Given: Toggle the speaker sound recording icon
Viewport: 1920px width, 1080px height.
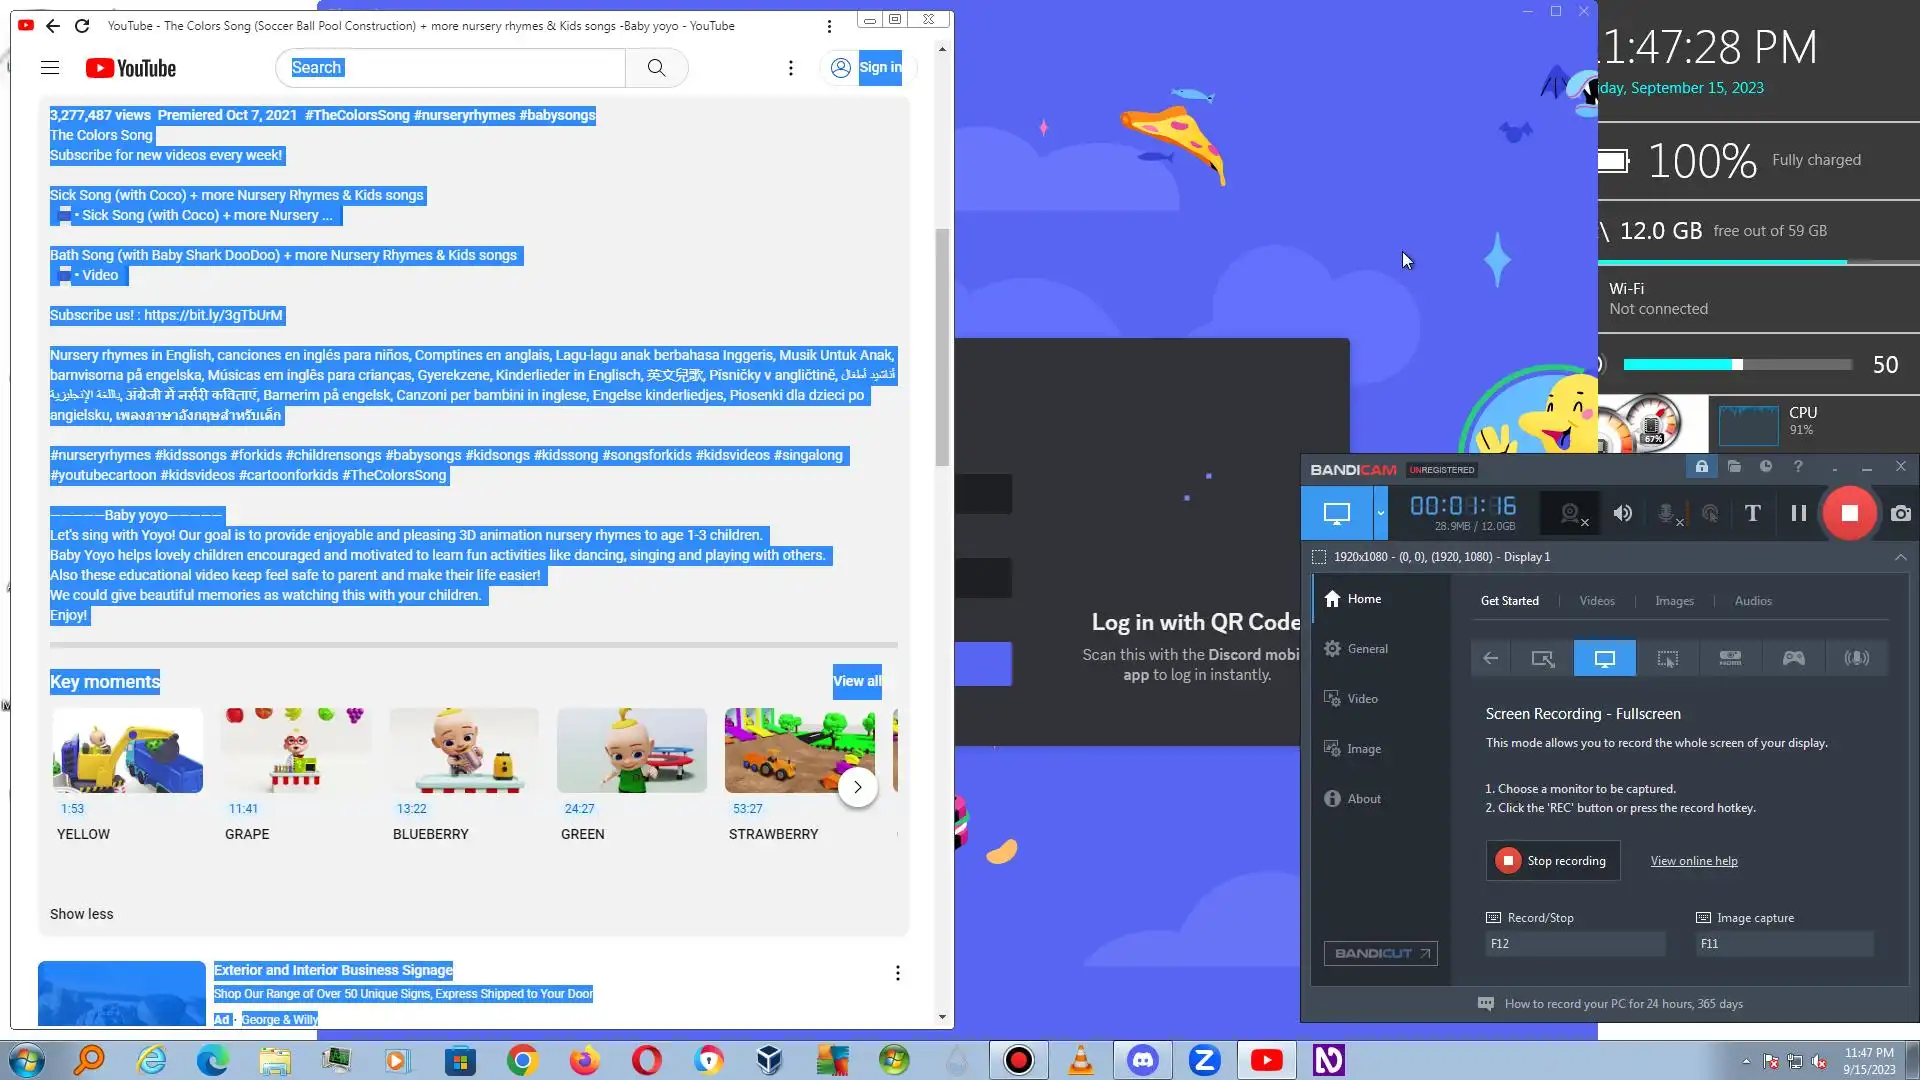Looking at the screenshot, I should click(1622, 513).
